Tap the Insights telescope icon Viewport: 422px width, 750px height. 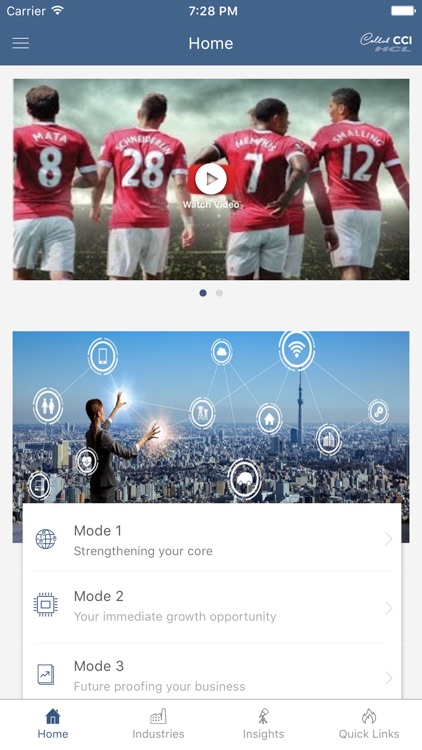click(x=263, y=717)
